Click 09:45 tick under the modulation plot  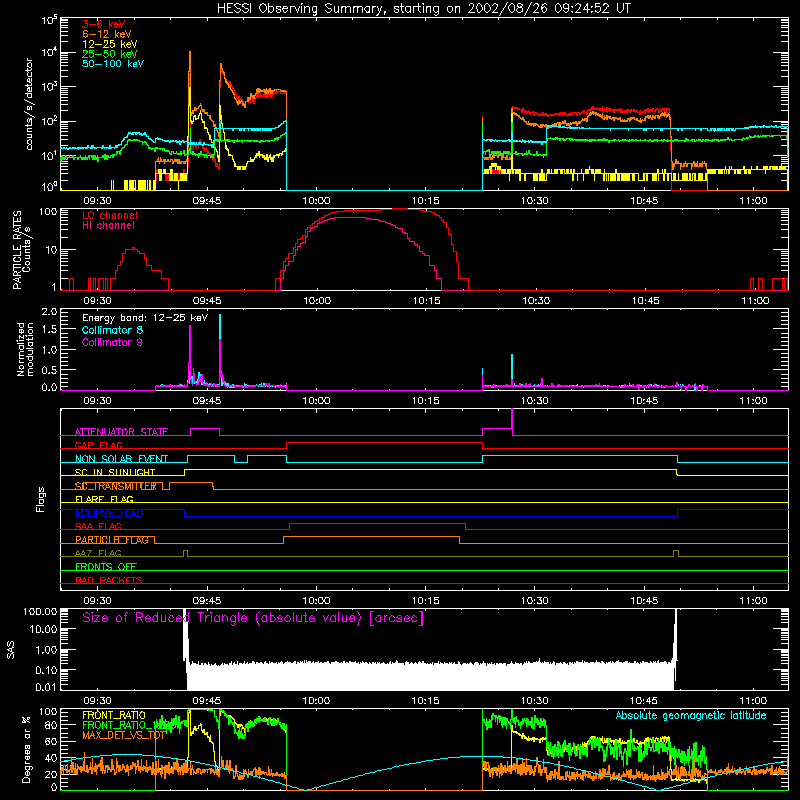pos(207,401)
